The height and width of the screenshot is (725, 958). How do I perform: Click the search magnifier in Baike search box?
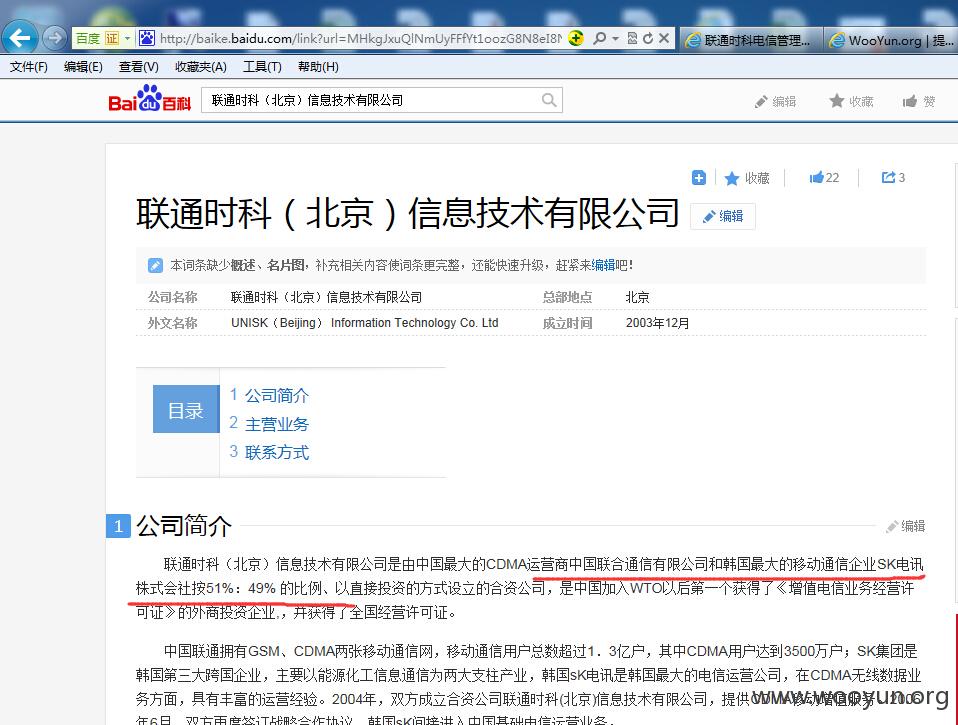click(x=549, y=100)
